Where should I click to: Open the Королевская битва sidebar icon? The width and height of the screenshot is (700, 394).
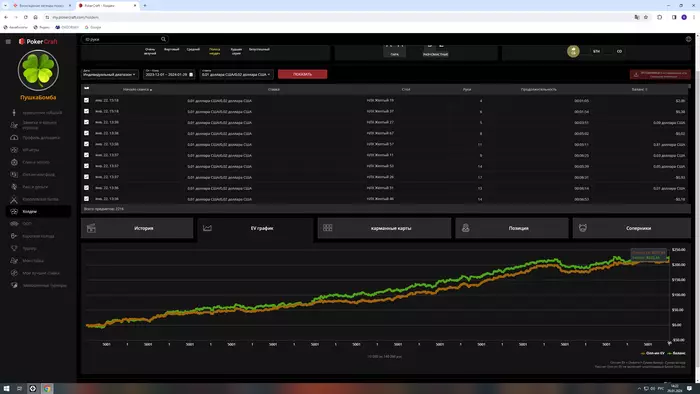tap(14, 199)
